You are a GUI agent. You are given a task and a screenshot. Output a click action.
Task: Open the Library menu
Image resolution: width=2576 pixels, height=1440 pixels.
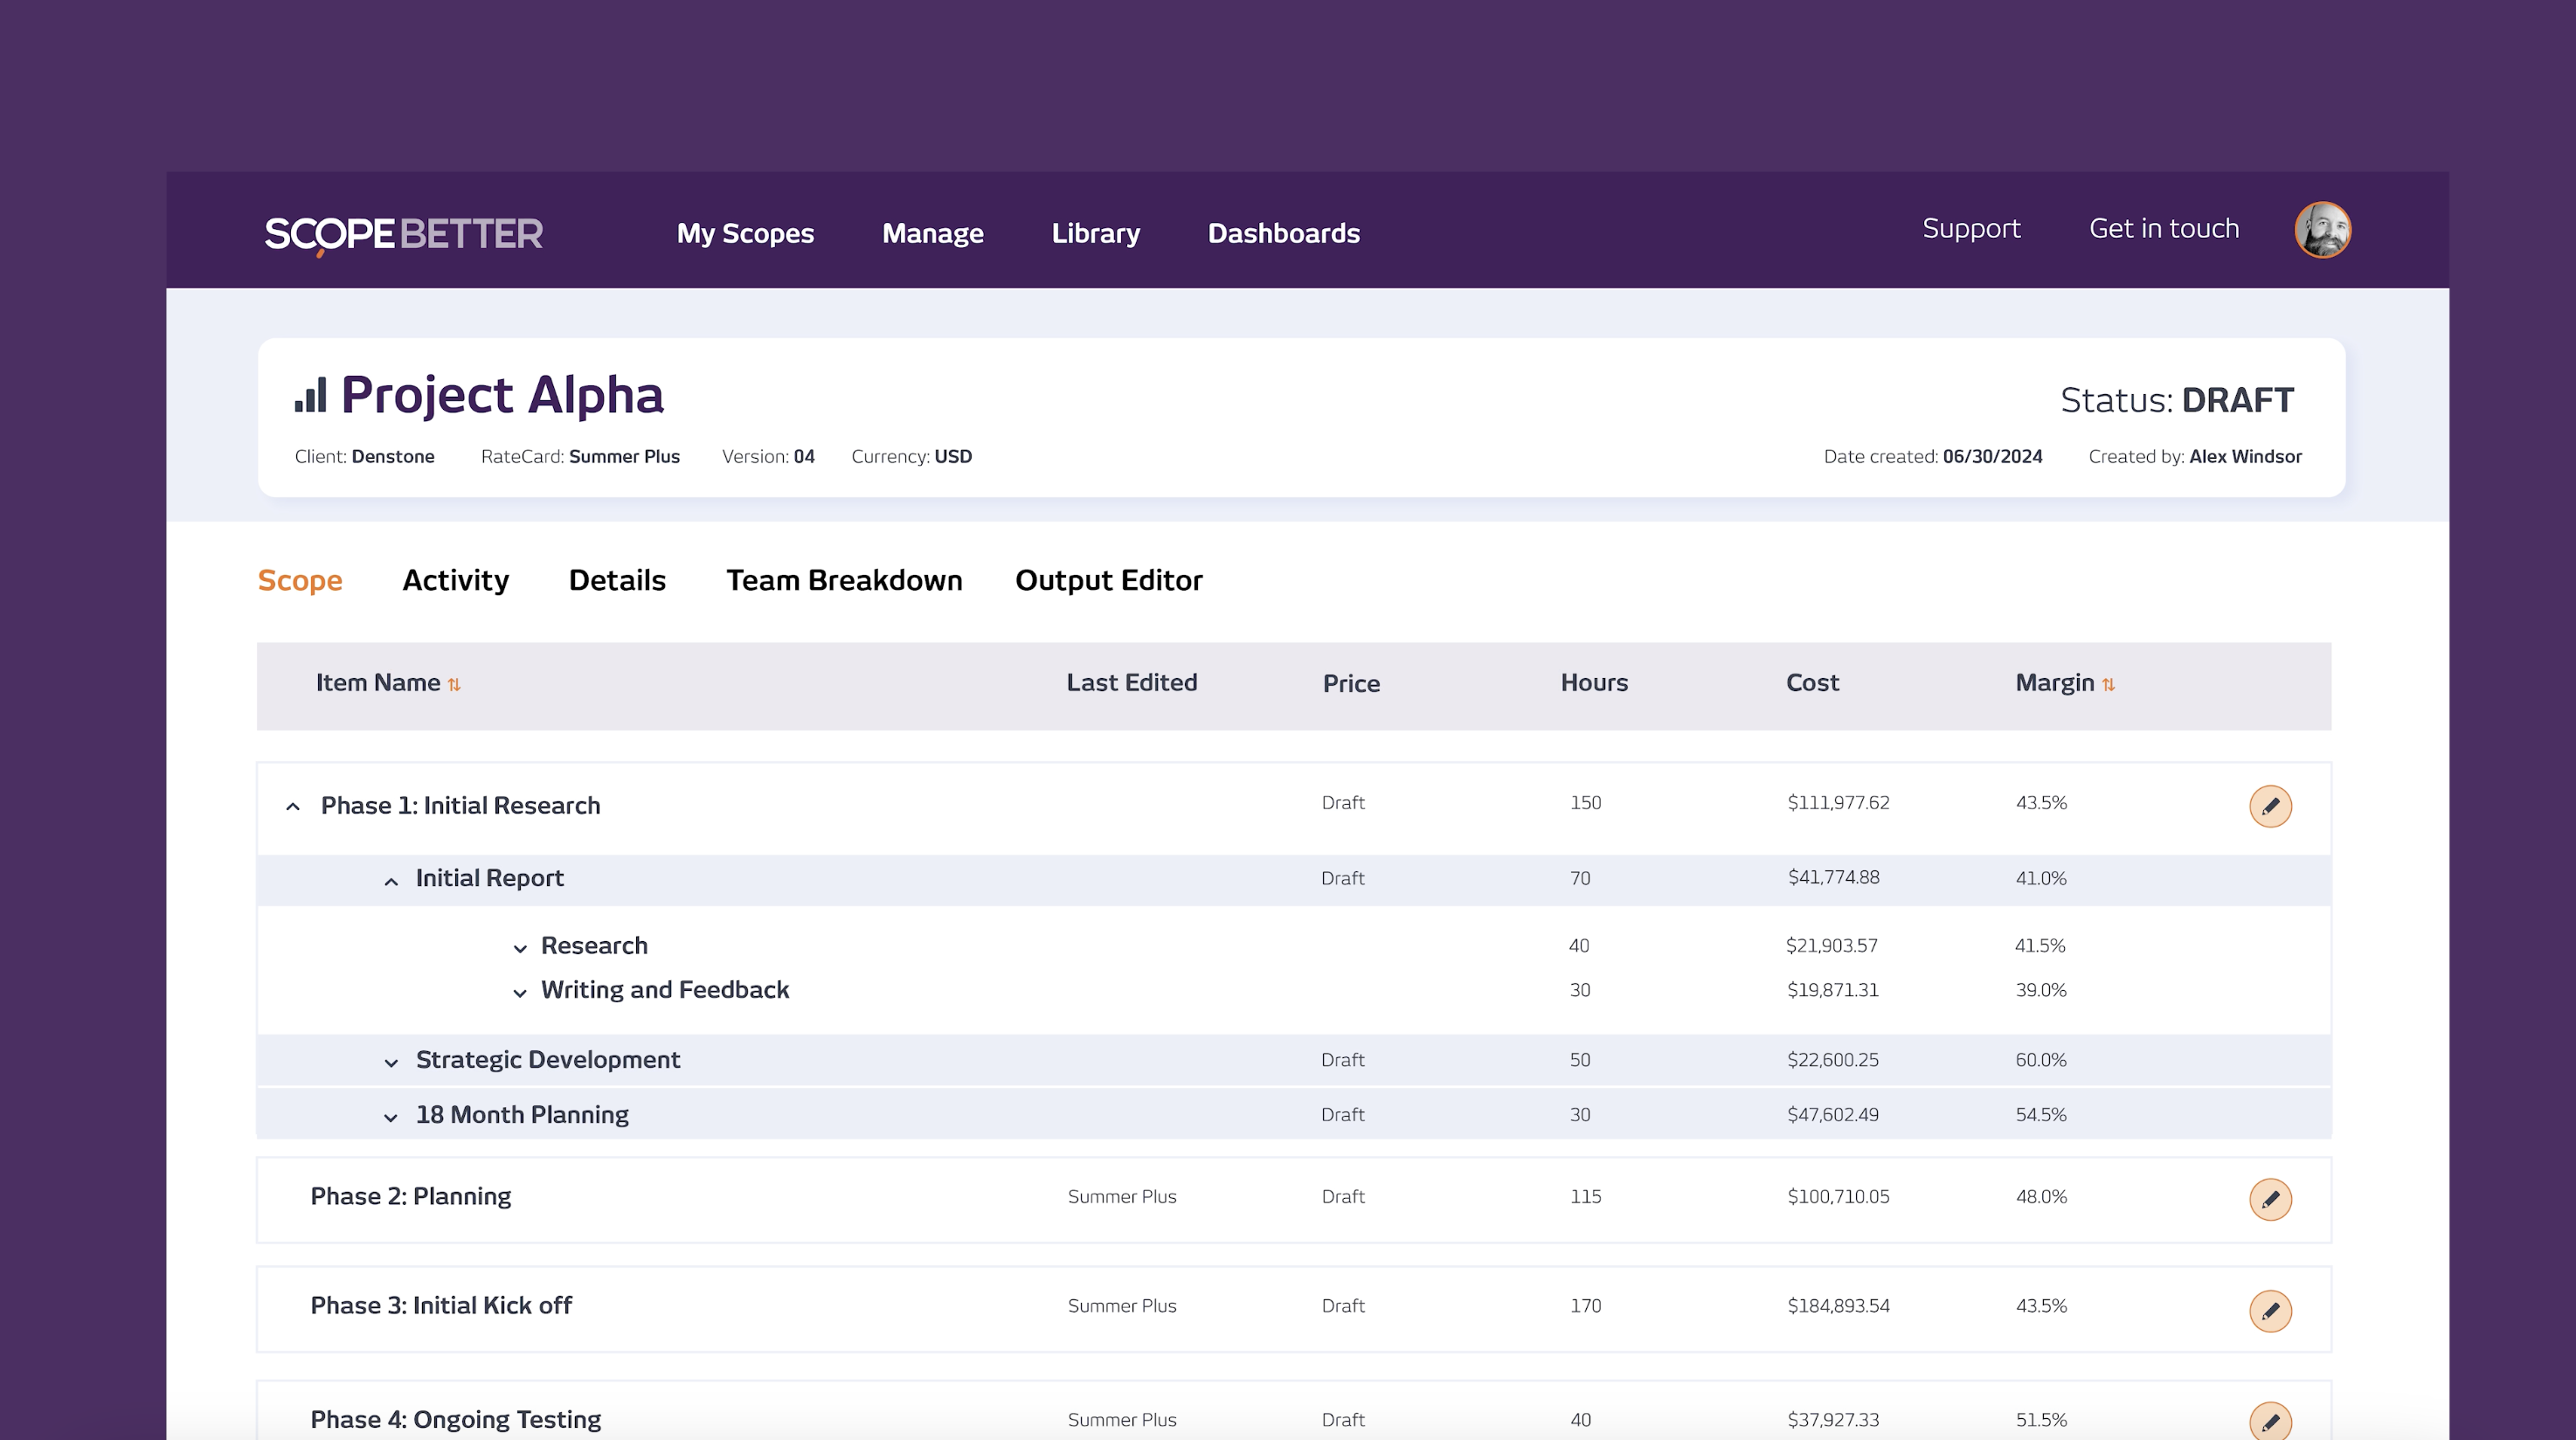tap(1095, 233)
